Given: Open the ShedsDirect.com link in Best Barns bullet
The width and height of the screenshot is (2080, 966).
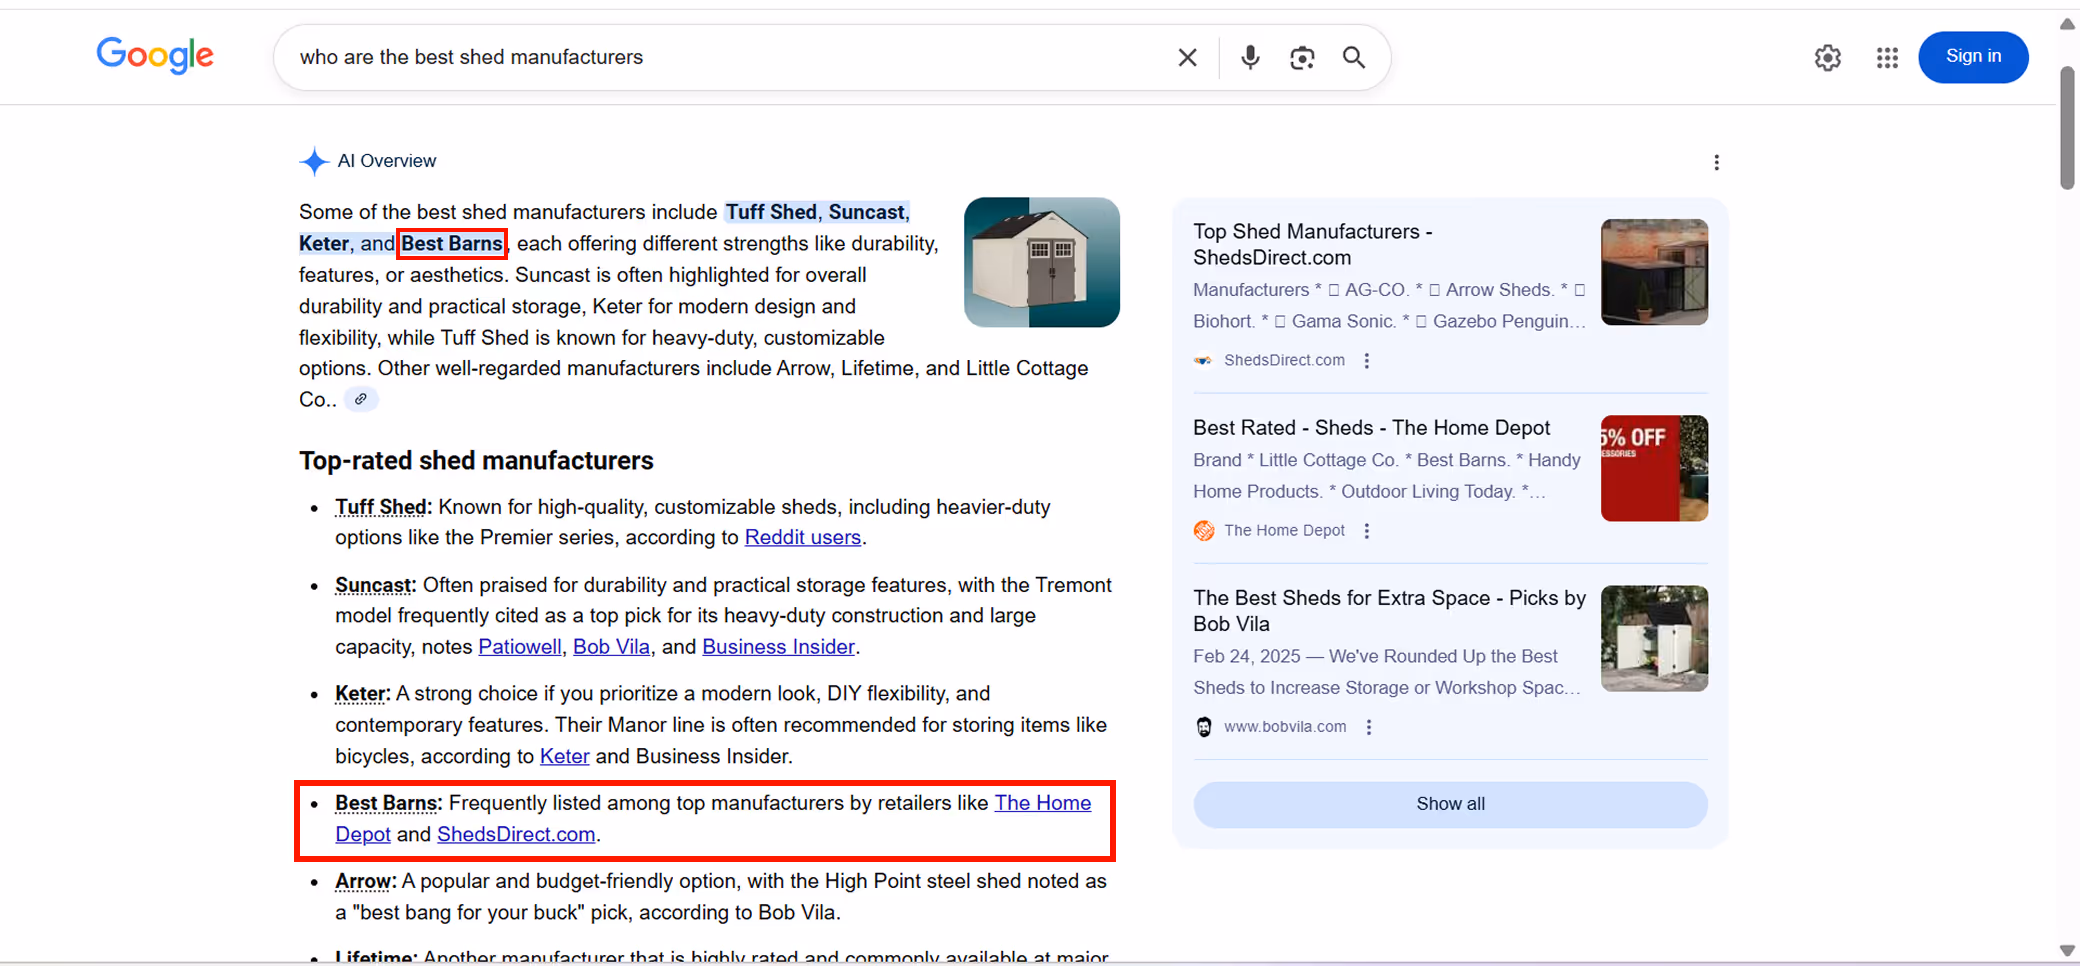Looking at the screenshot, I should (x=516, y=834).
